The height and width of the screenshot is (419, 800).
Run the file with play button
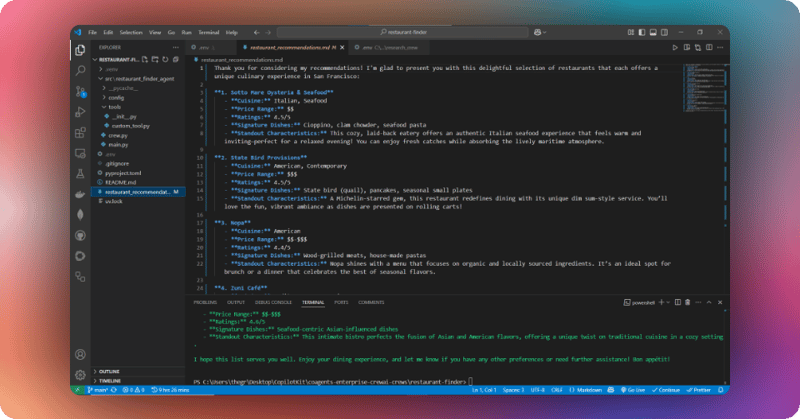675,47
